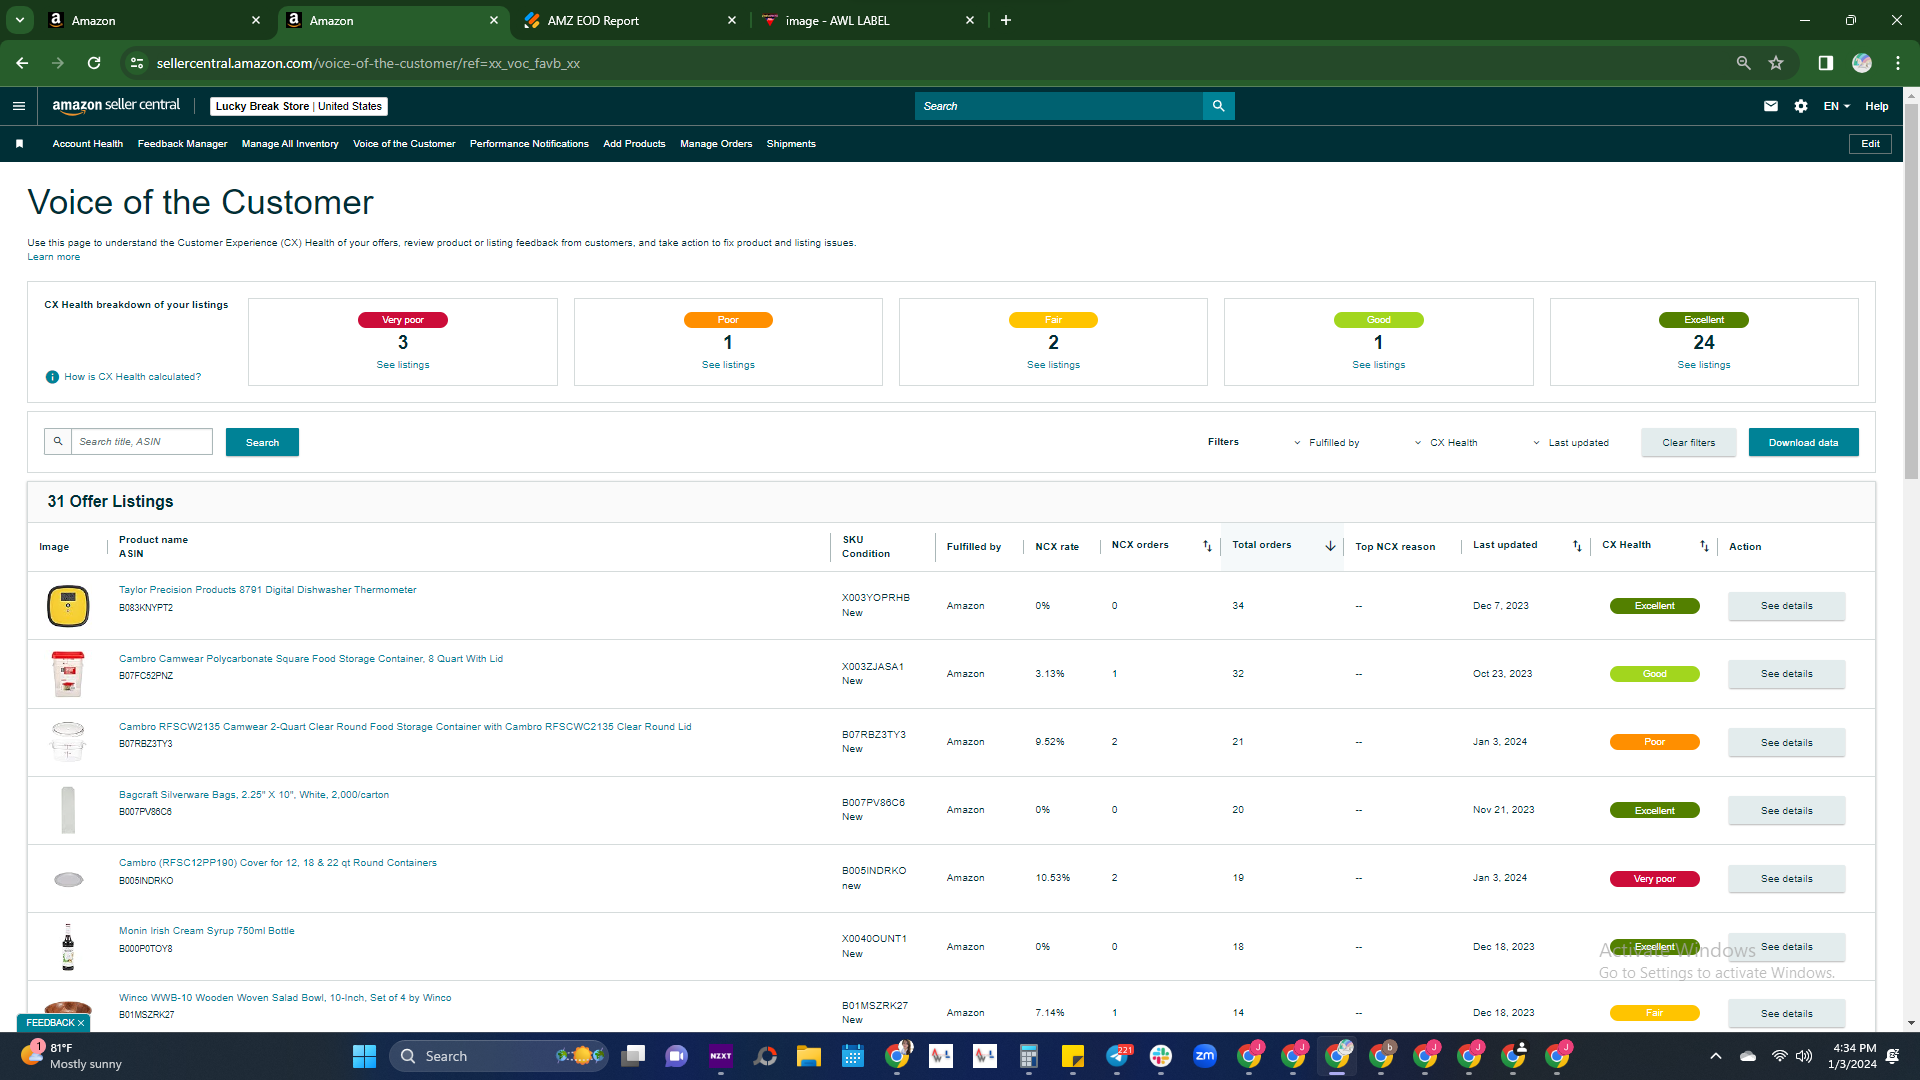Reload the page in browser
Viewport: 1920px width, 1080px height.
pyautogui.click(x=94, y=63)
